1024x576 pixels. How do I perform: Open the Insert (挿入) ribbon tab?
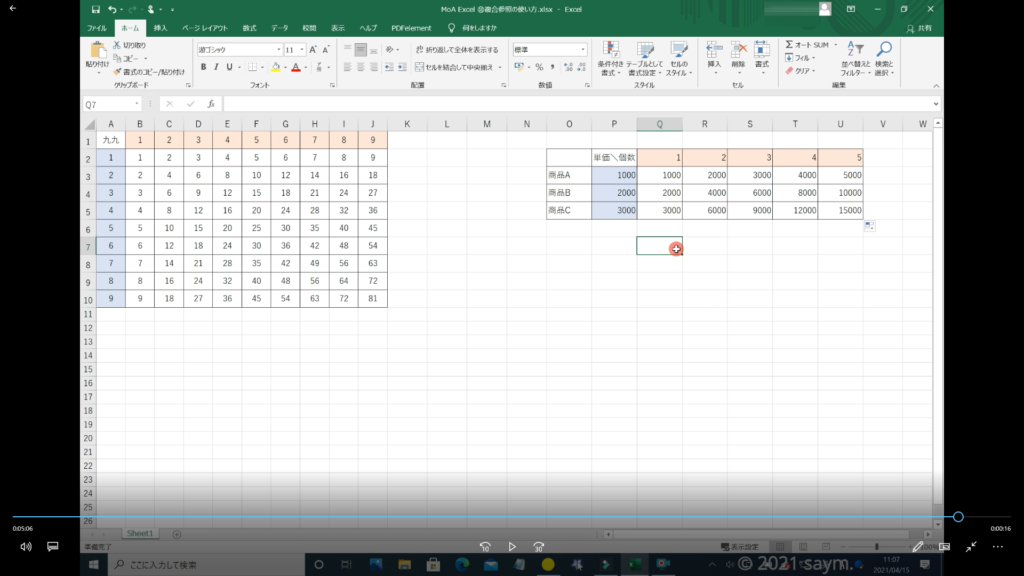click(x=160, y=28)
